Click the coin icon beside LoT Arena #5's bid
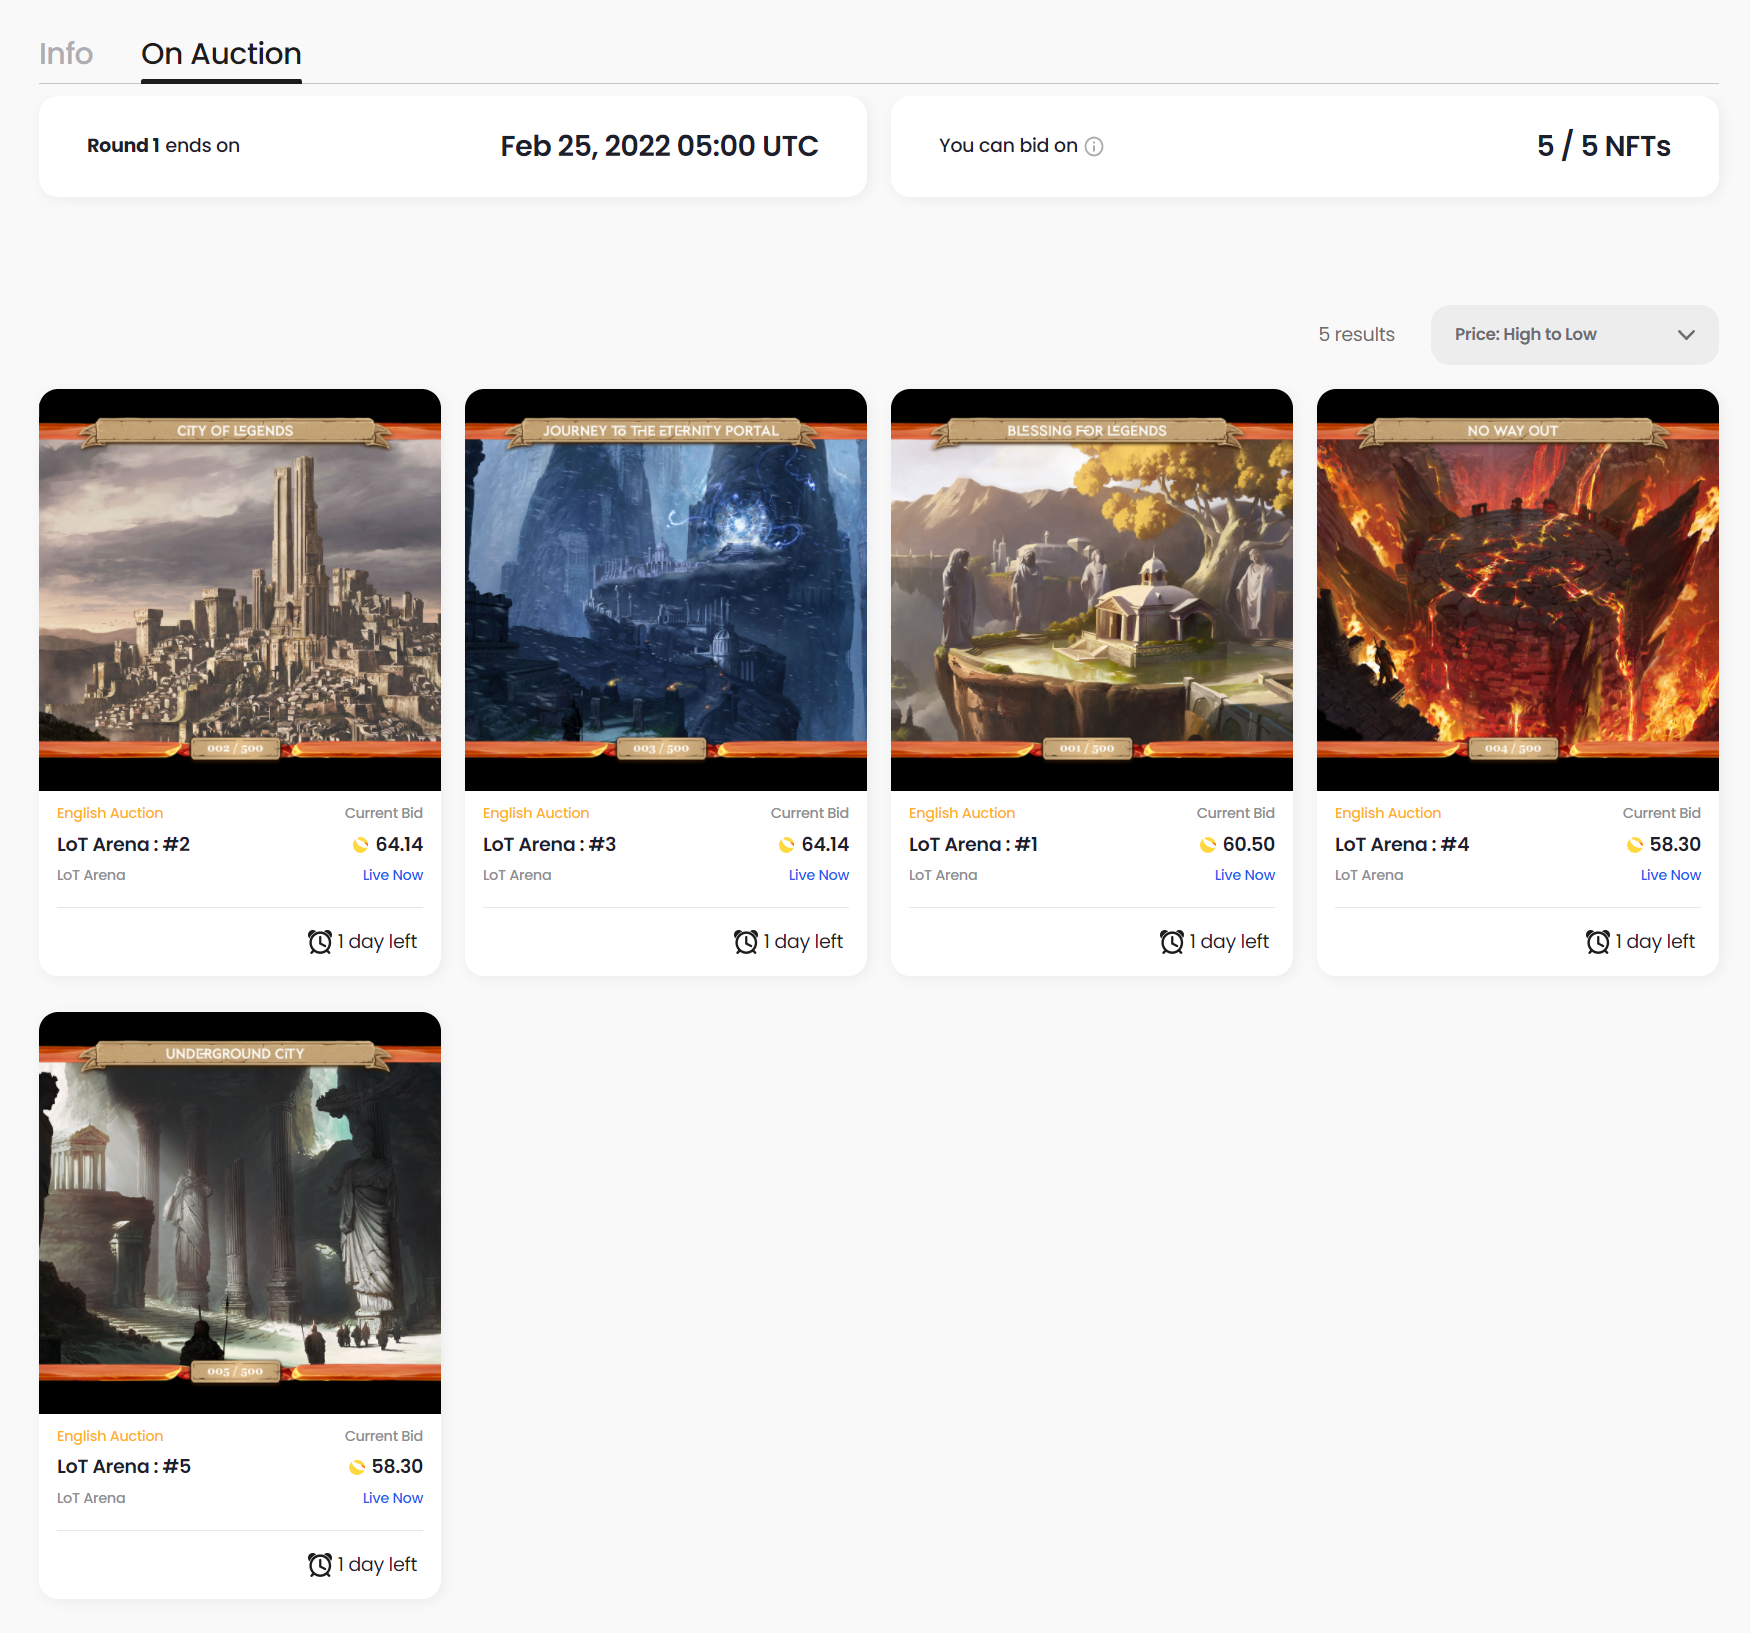 click(357, 1467)
